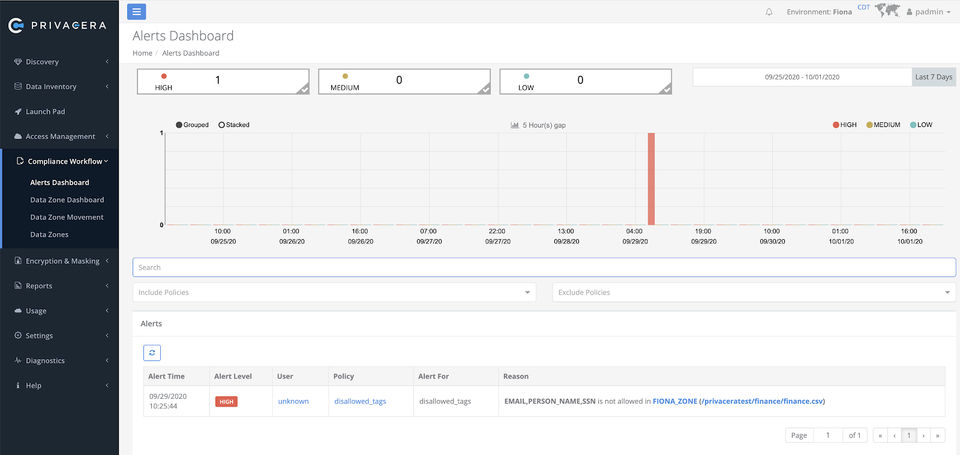960x455 pixels.
Task: Click the Usage cloud icon
Action: click(x=18, y=311)
